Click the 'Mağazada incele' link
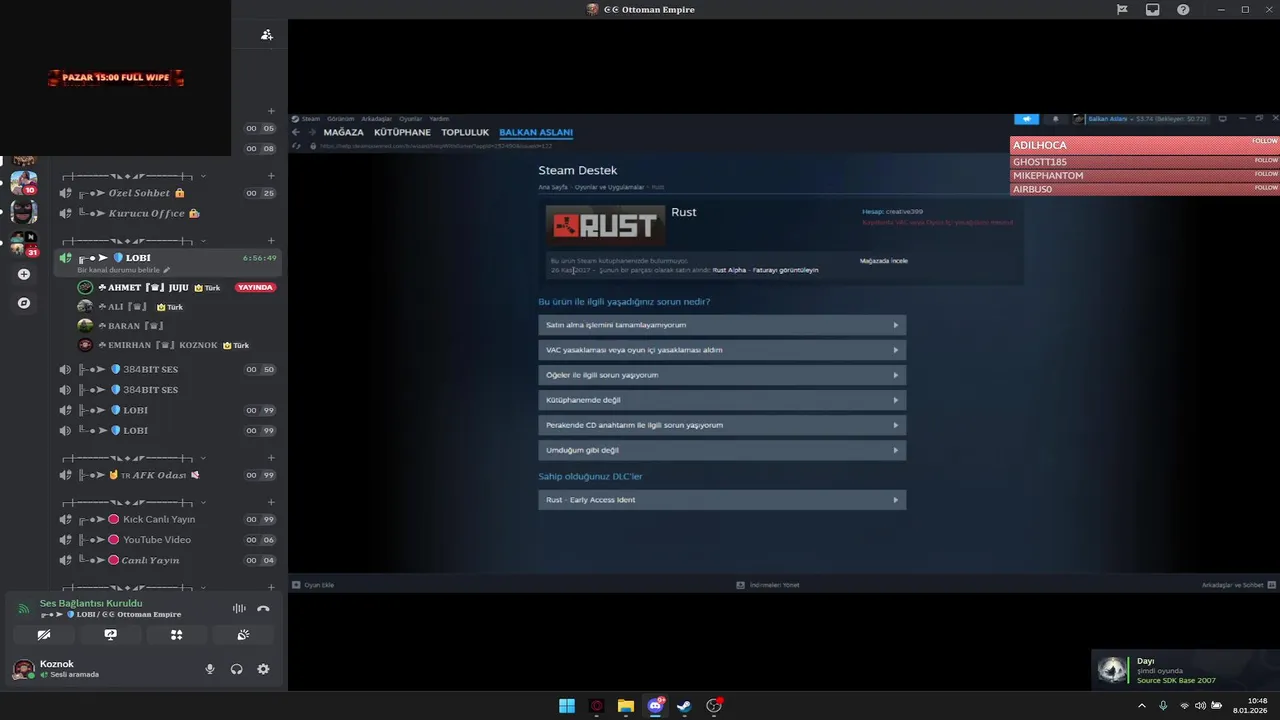The image size is (1280, 720). [884, 261]
